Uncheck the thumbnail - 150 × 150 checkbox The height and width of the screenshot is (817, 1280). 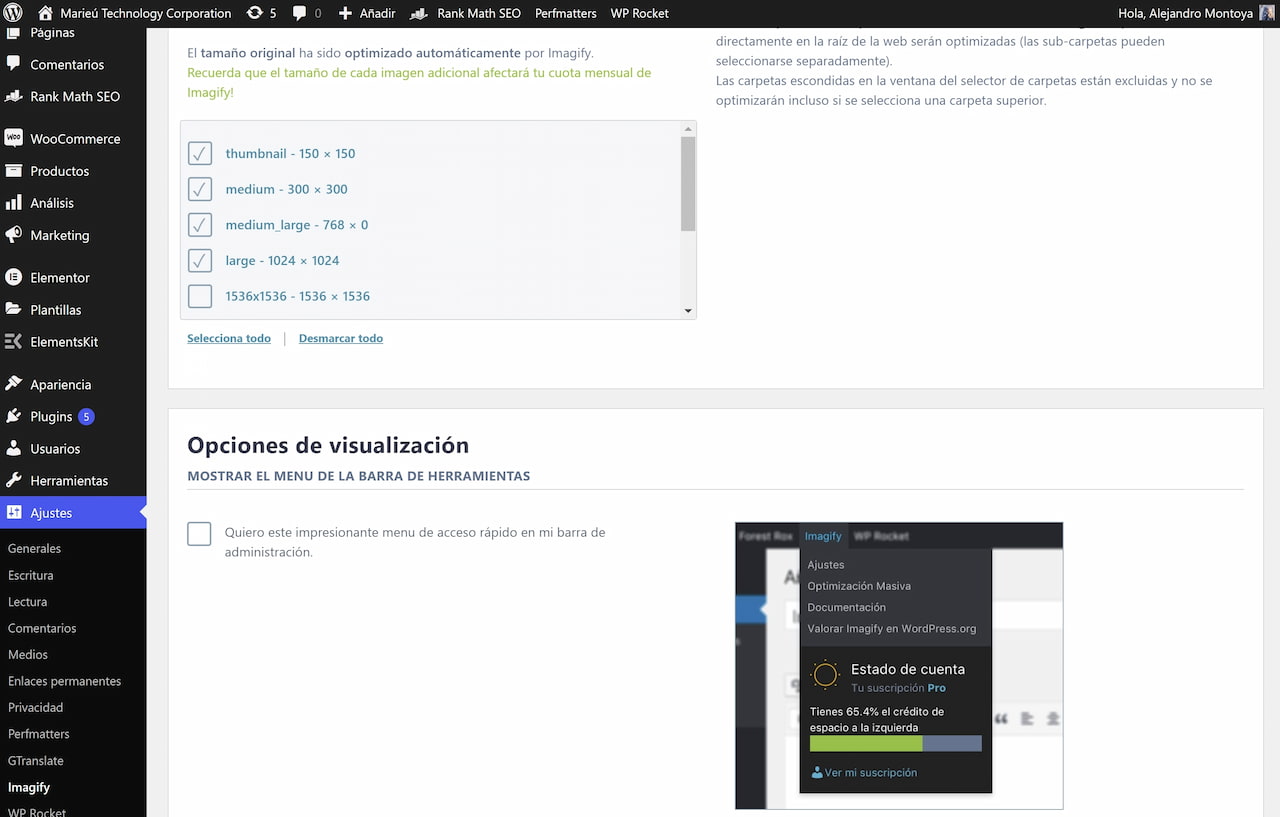click(200, 153)
